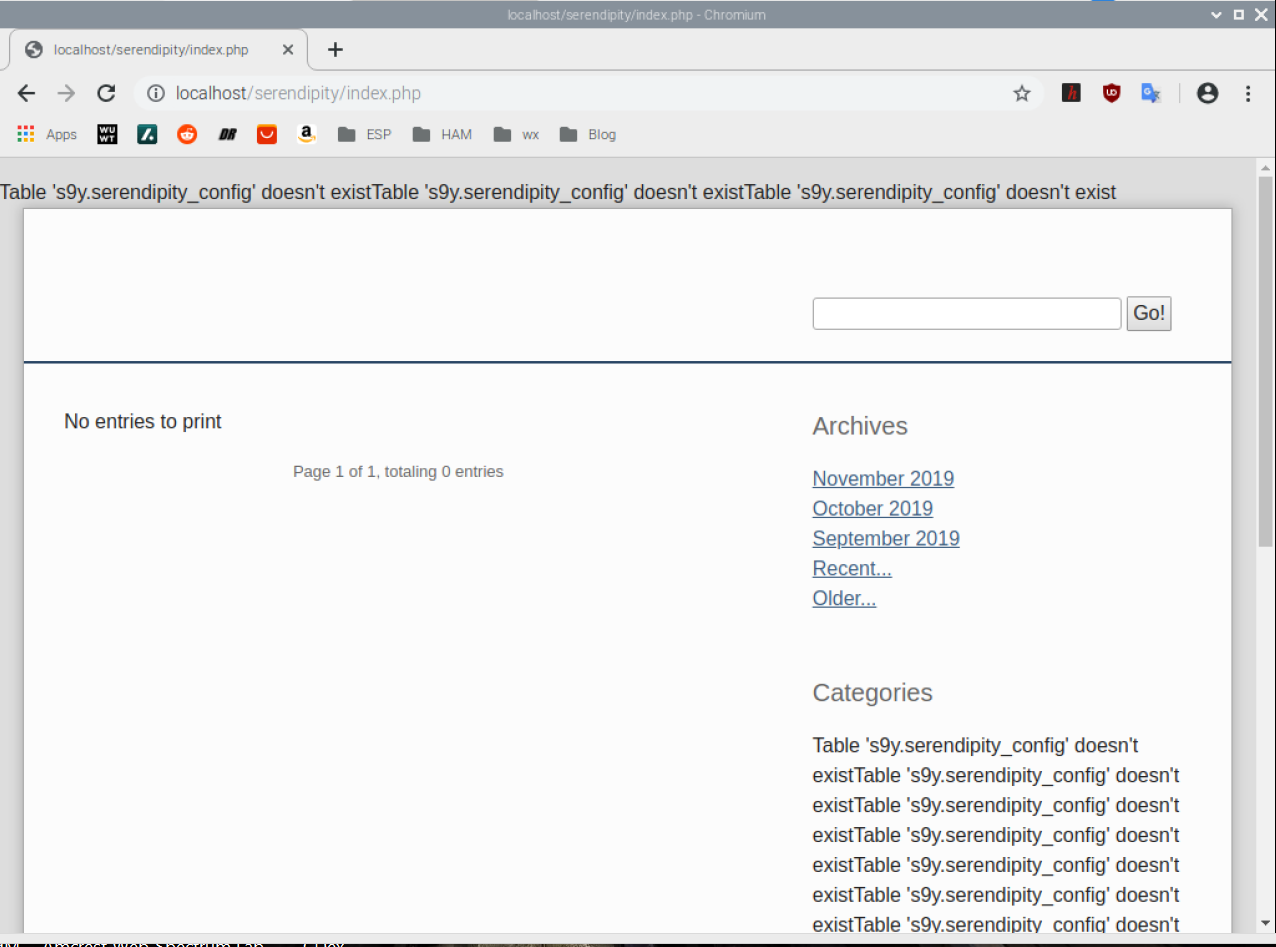Click the uBlock Origin extension icon

point(1111,93)
